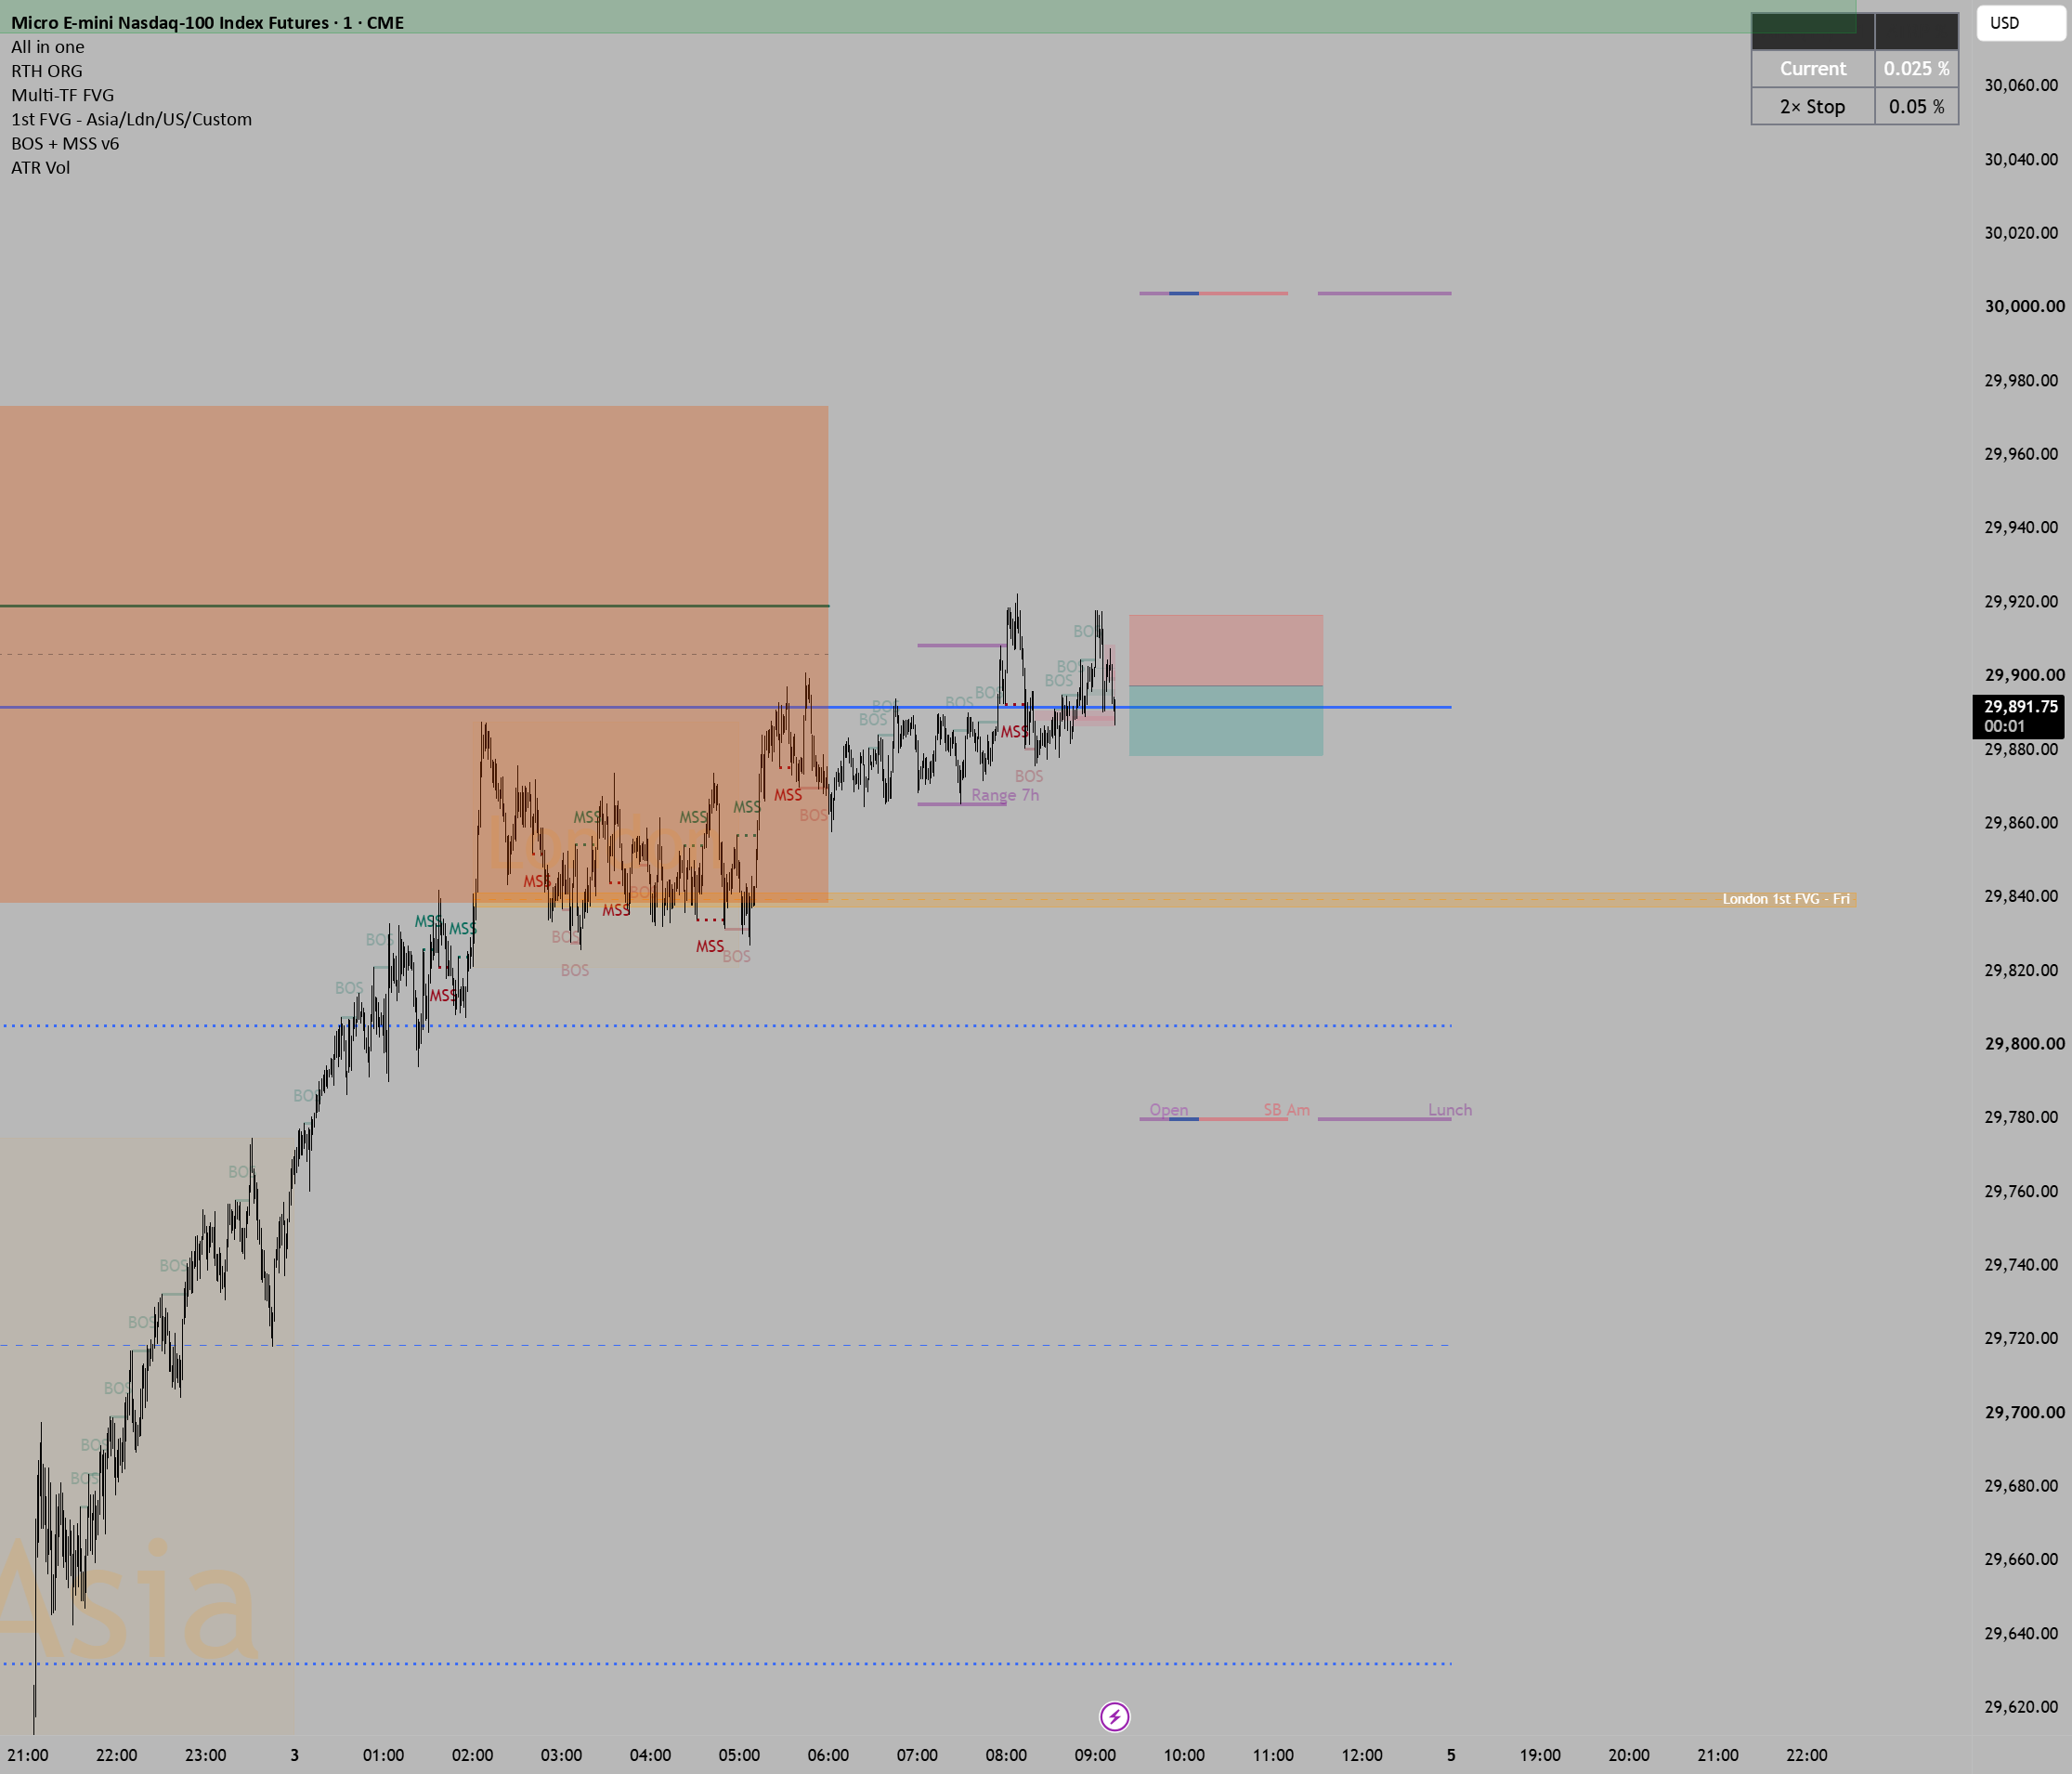Select the 02:00 time axis label
Image resolution: width=2072 pixels, height=1774 pixels.
pos(472,1755)
